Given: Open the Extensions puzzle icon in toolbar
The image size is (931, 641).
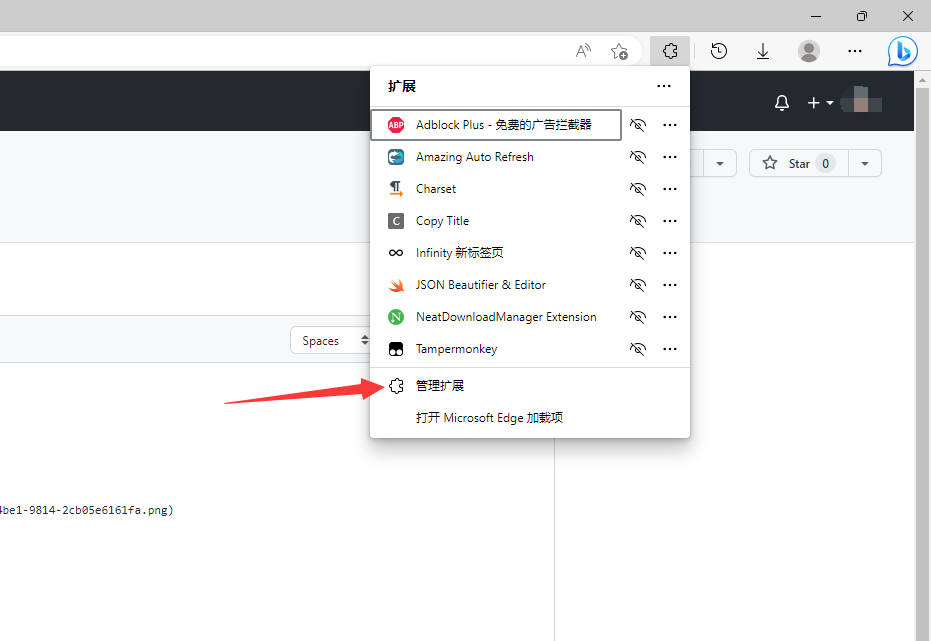Looking at the screenshot, I should tap(670, 51).
